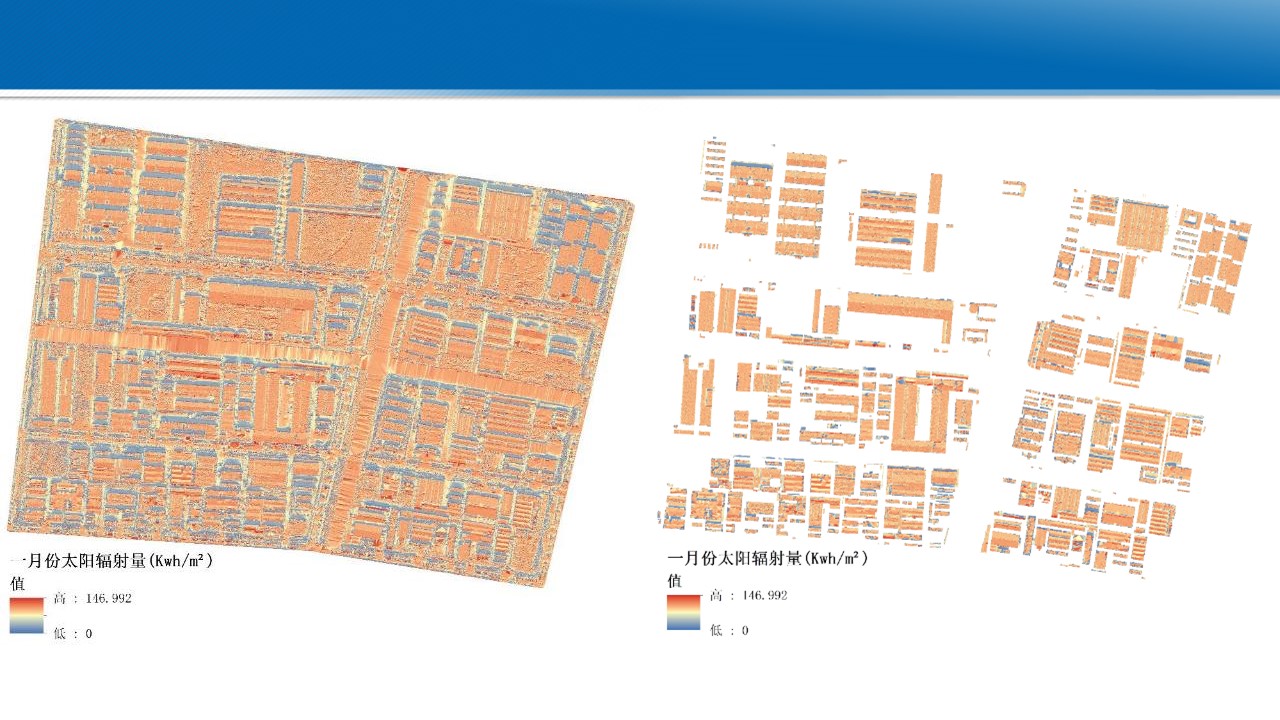
Task: Click the right map's legend title text
Action: coord(767,558)
